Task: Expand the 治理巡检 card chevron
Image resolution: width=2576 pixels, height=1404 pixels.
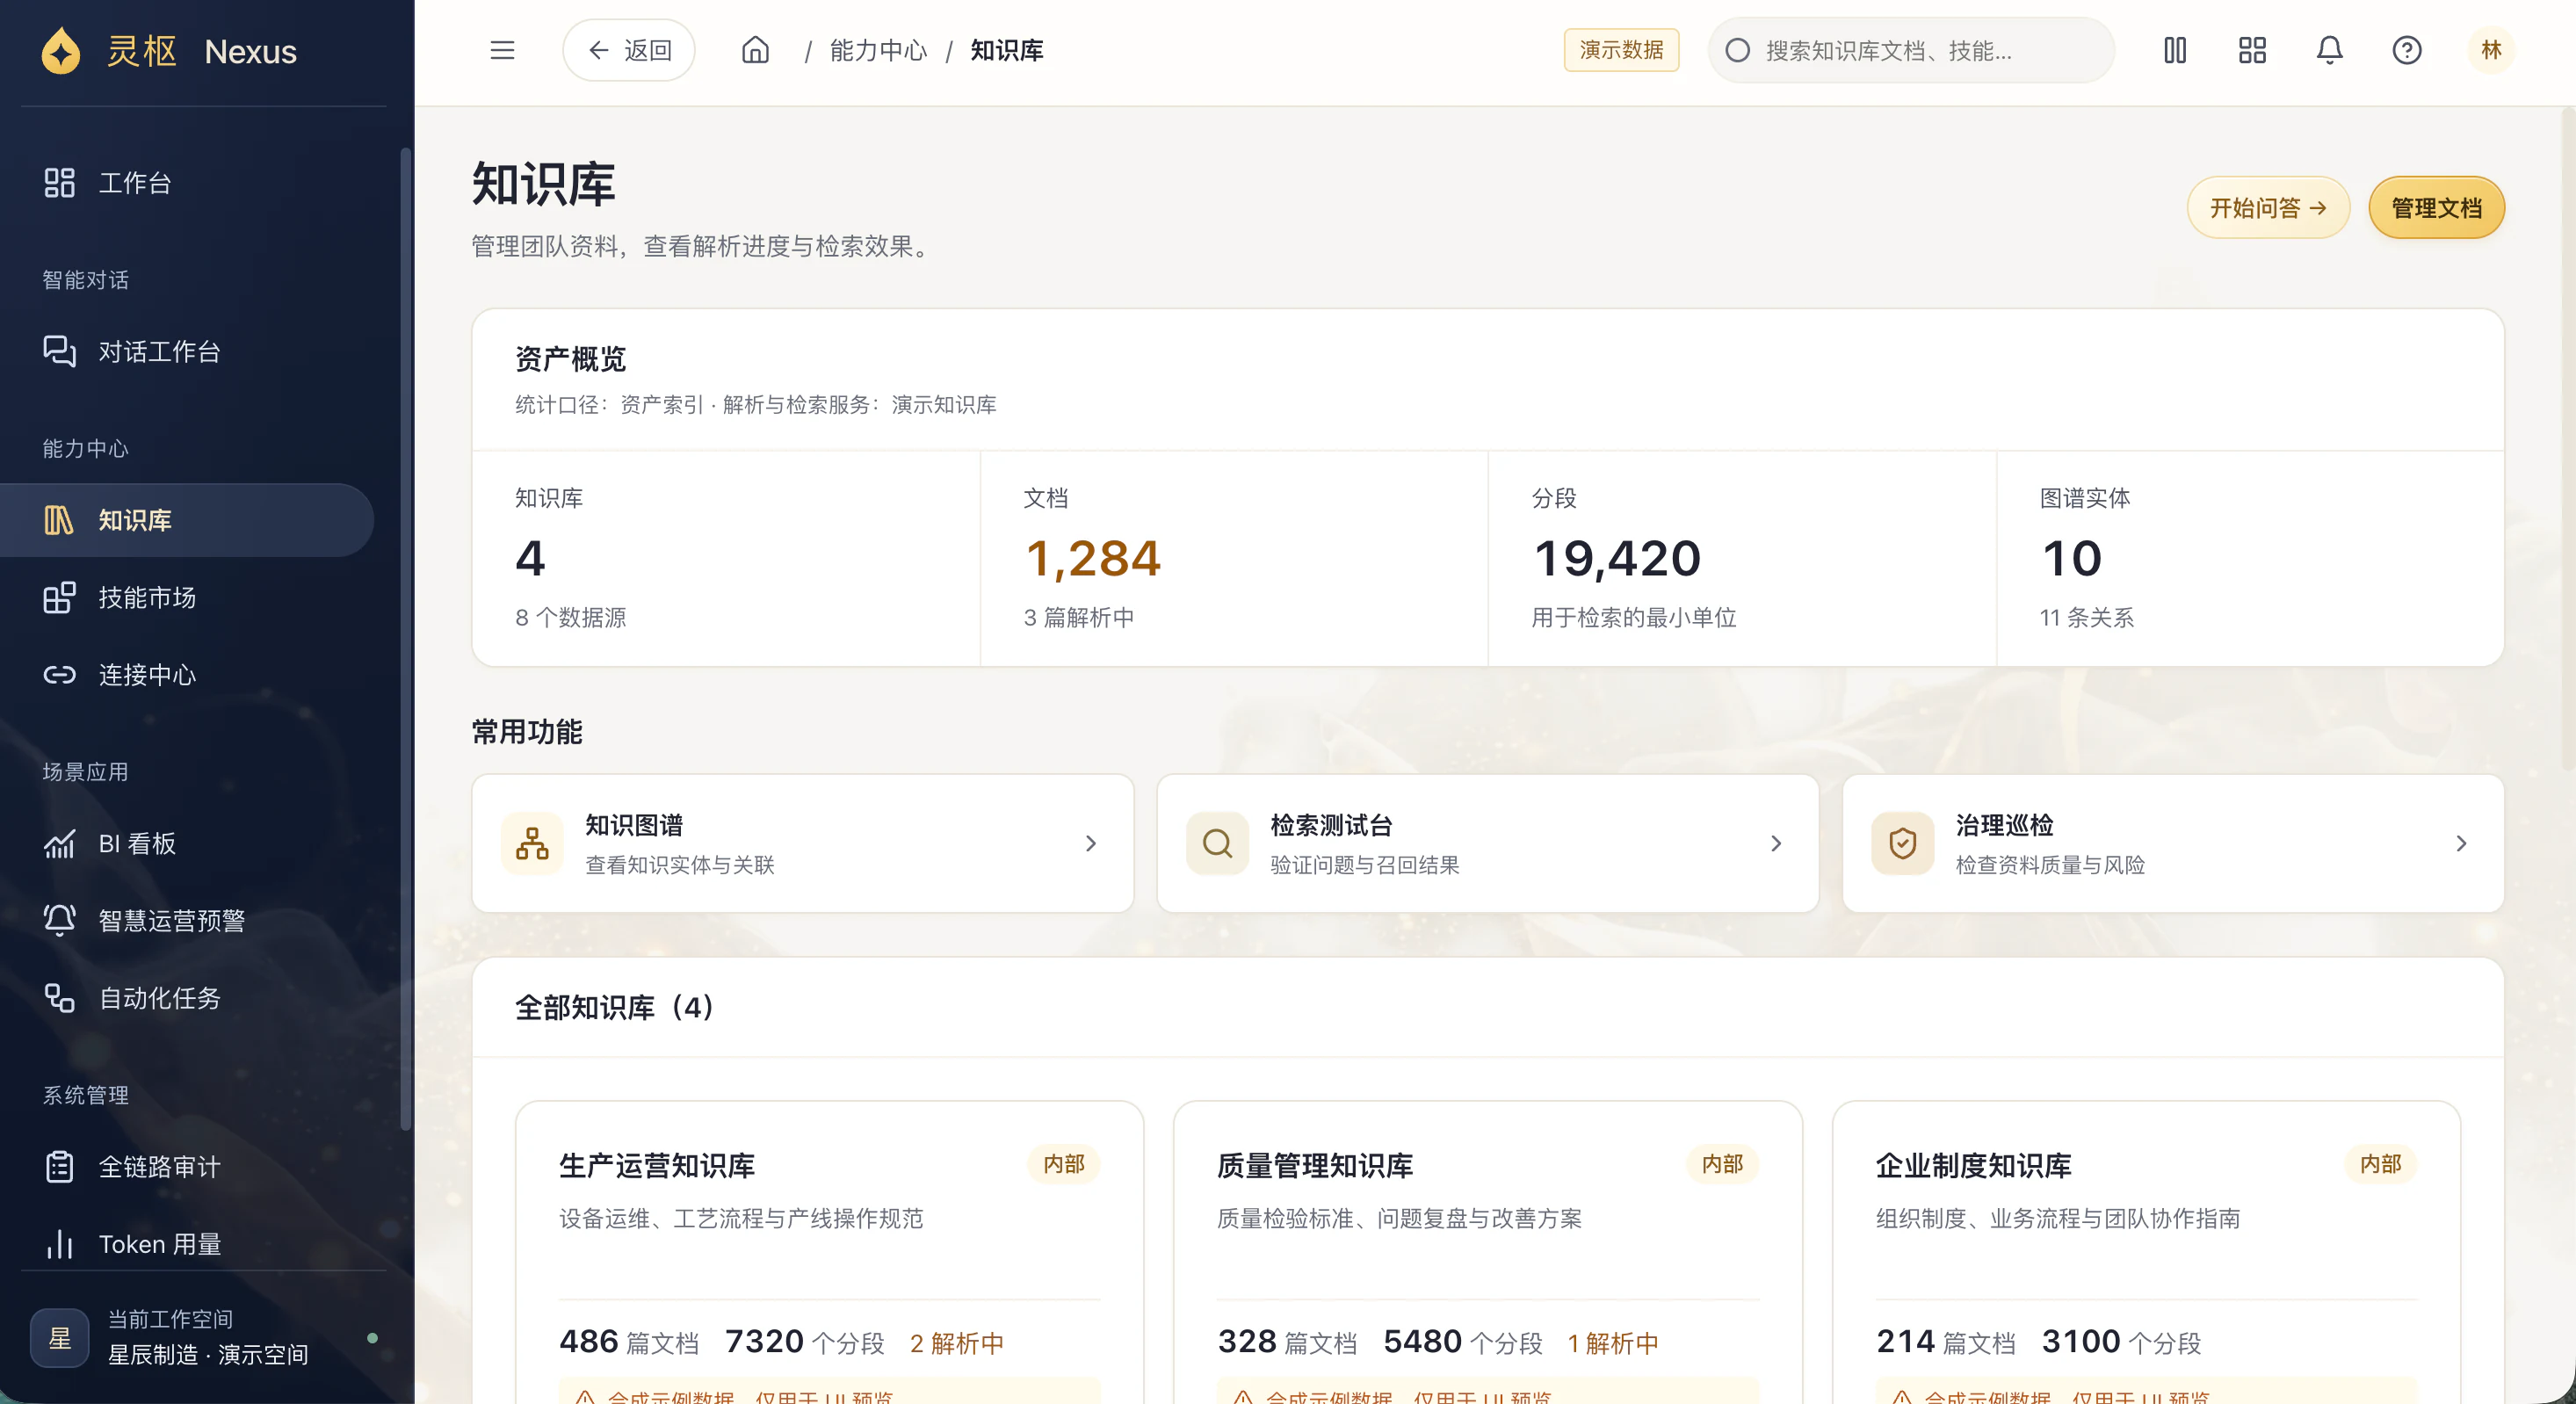Action: tap(2461, 843)
